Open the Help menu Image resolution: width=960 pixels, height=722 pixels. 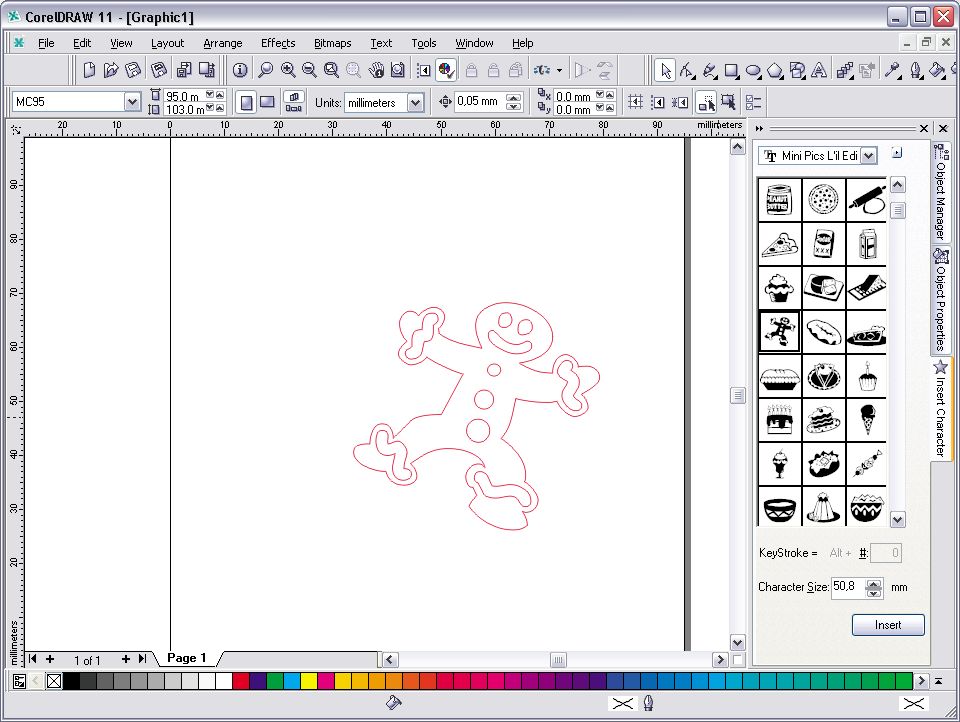click(x=522, y=43)
